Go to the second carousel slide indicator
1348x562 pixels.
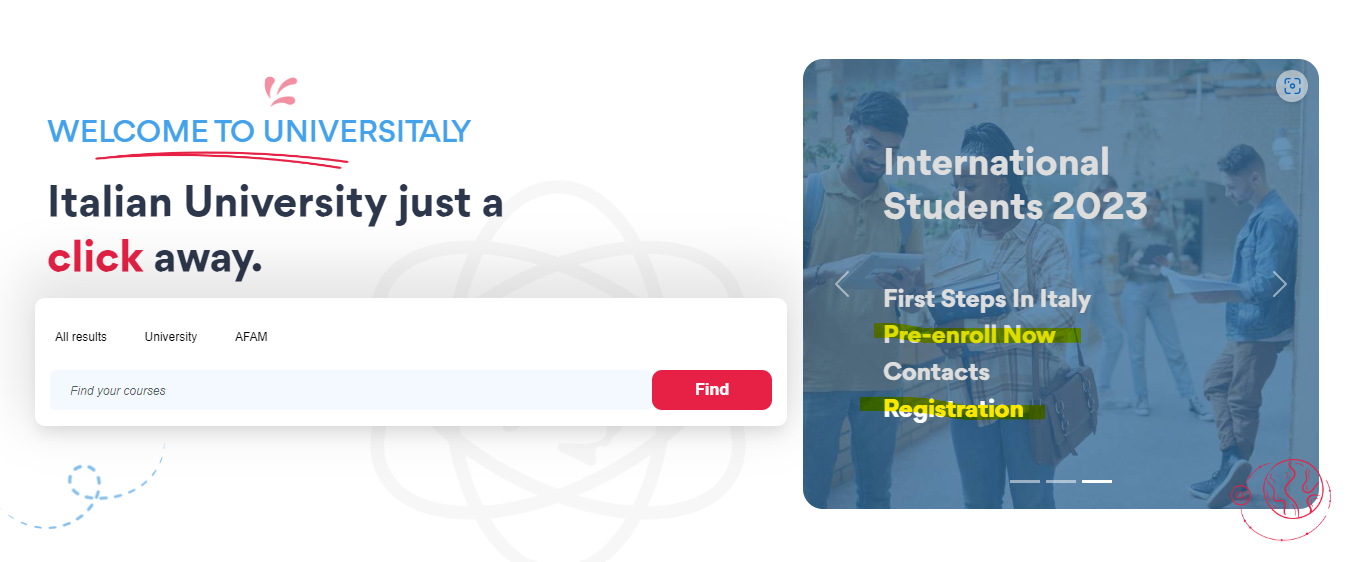click(1061, 481)
